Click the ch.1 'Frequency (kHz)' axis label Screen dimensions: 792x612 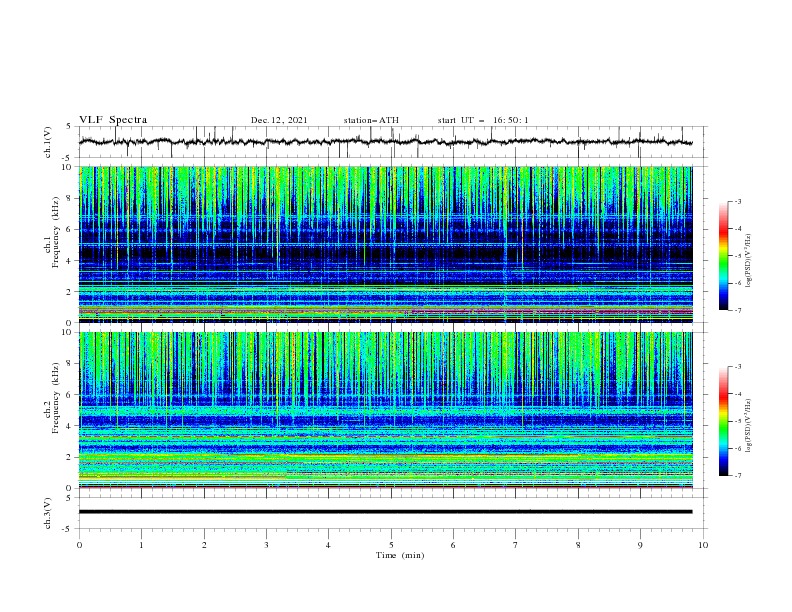(56, 233)
